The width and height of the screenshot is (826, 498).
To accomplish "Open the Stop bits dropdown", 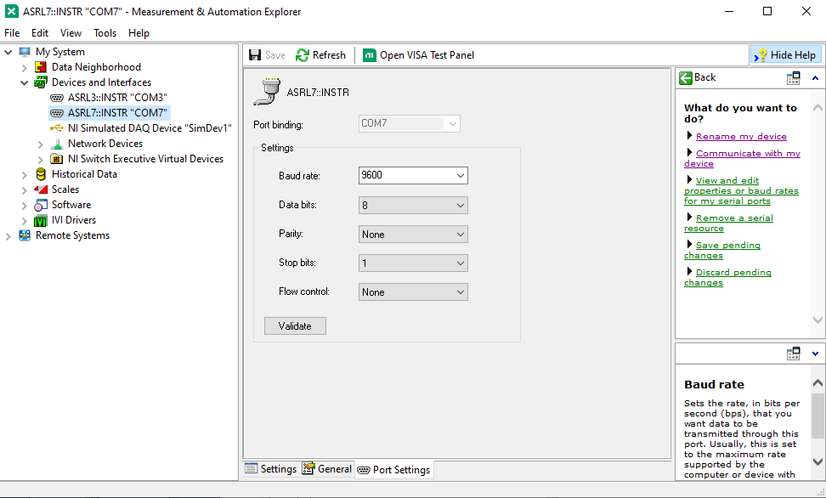I will pos(460,263).
